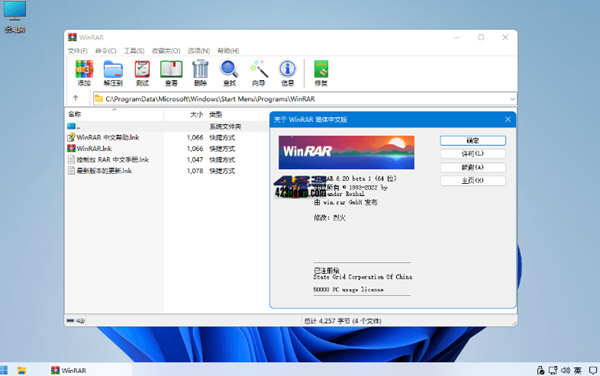Open the 帮助(H) menu
Viewport: 600px width, 376px height.
[228, 50]
